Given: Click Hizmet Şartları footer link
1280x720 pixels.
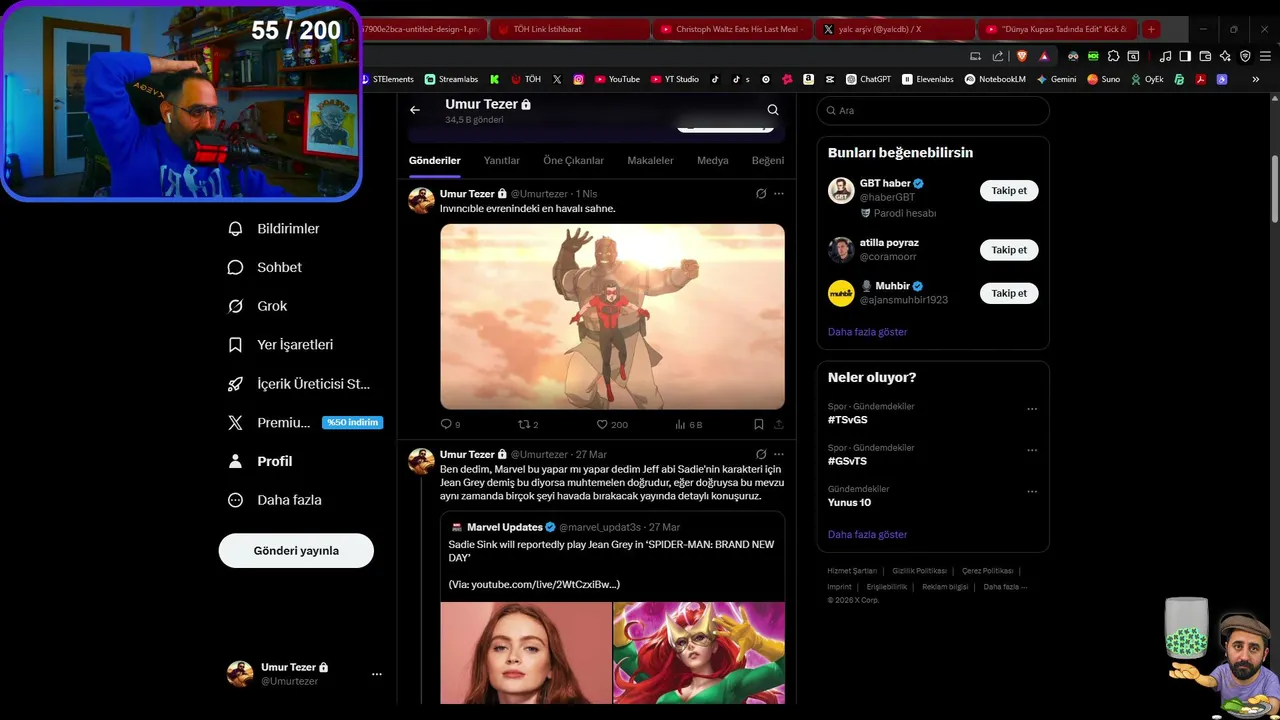Looking at the screenshot, I should point(852,571).
